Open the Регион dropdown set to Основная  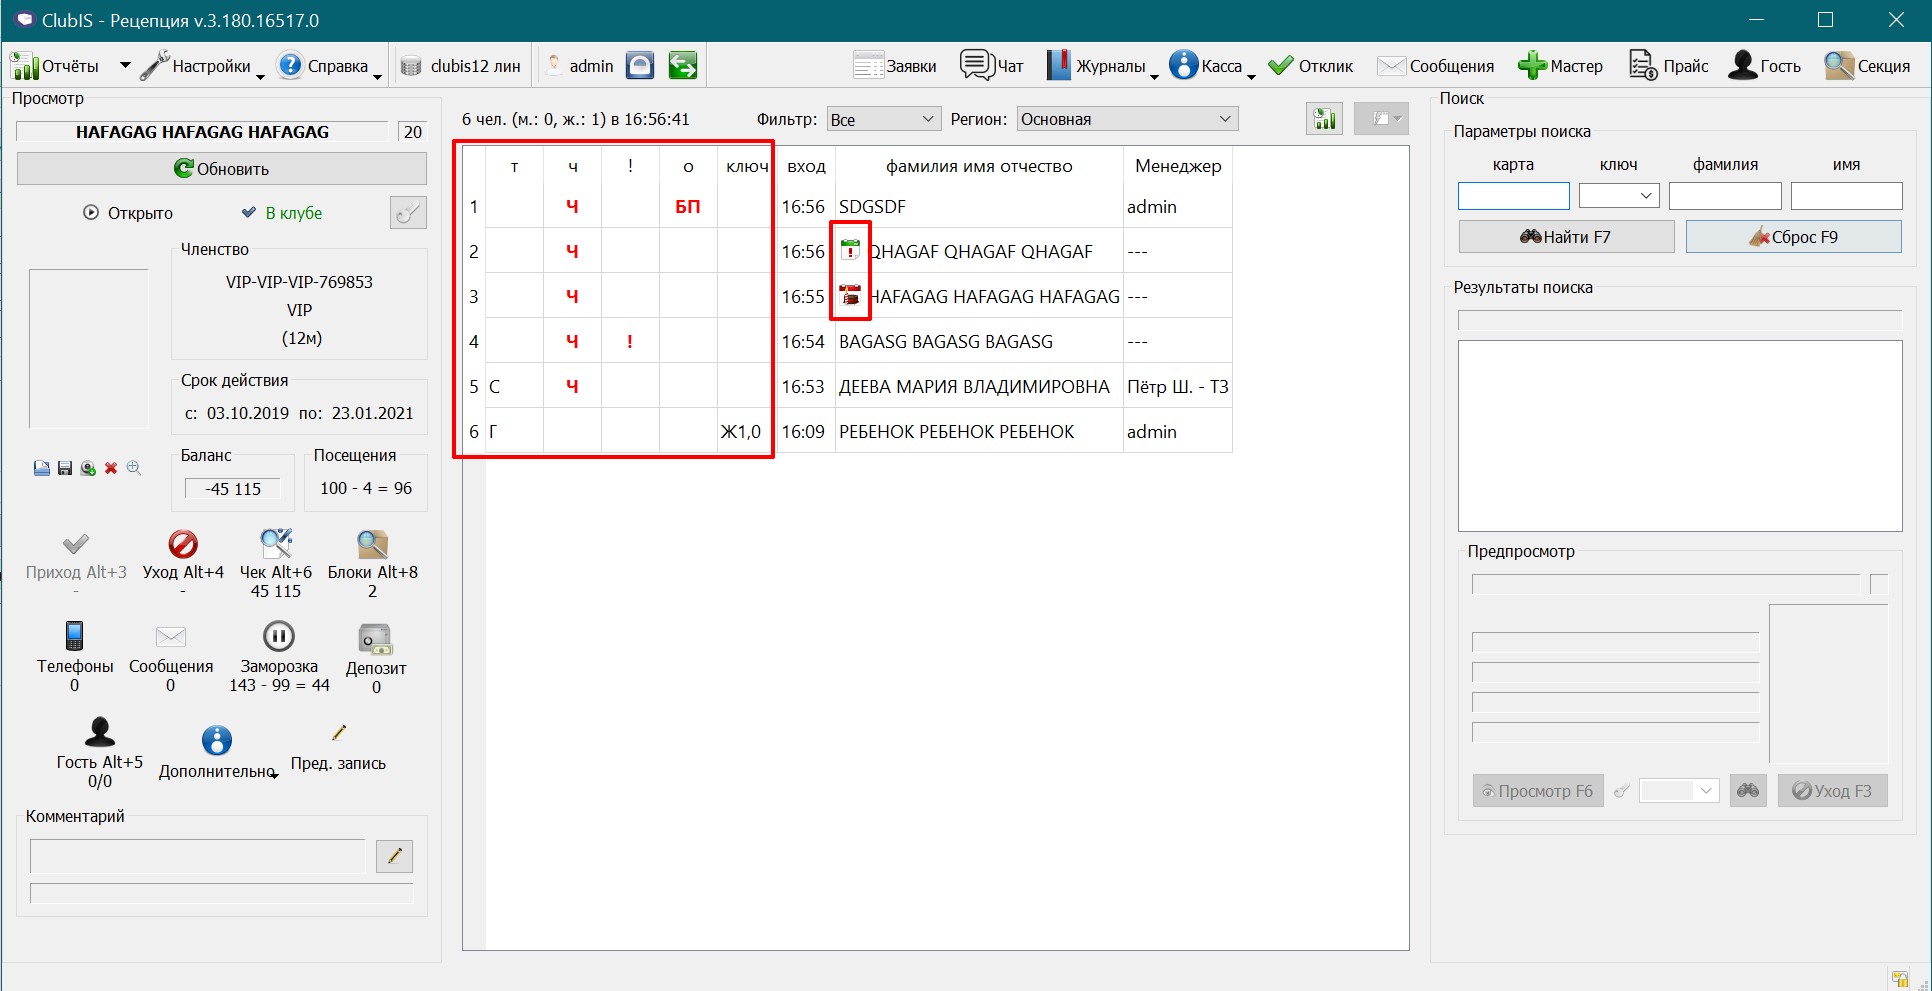click(1127, 119)
